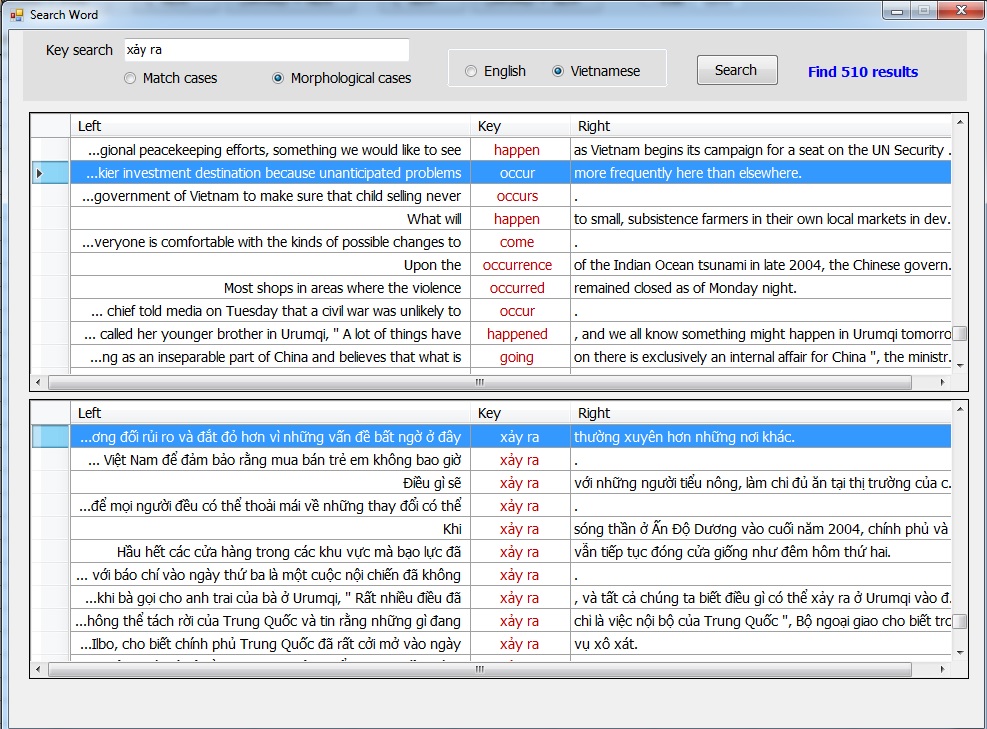This screenshot has height=729, width=987.
Task: Click the right arrow of lower table's horizontal scrollbar
Action: click(x=942, y=669)
